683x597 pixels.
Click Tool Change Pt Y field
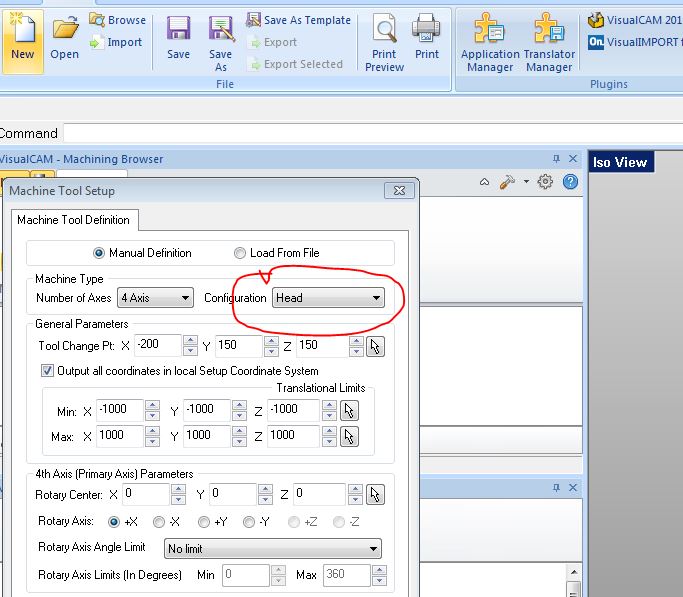pyautogui.click(x=239, y=346)
